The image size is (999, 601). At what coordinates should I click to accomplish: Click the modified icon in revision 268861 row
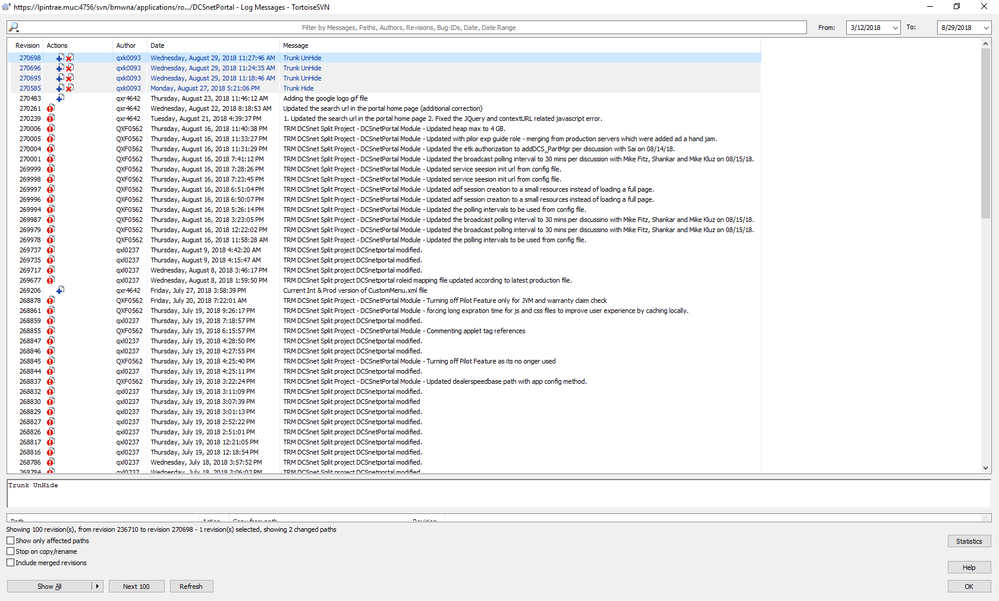click(x=50, y=311)
